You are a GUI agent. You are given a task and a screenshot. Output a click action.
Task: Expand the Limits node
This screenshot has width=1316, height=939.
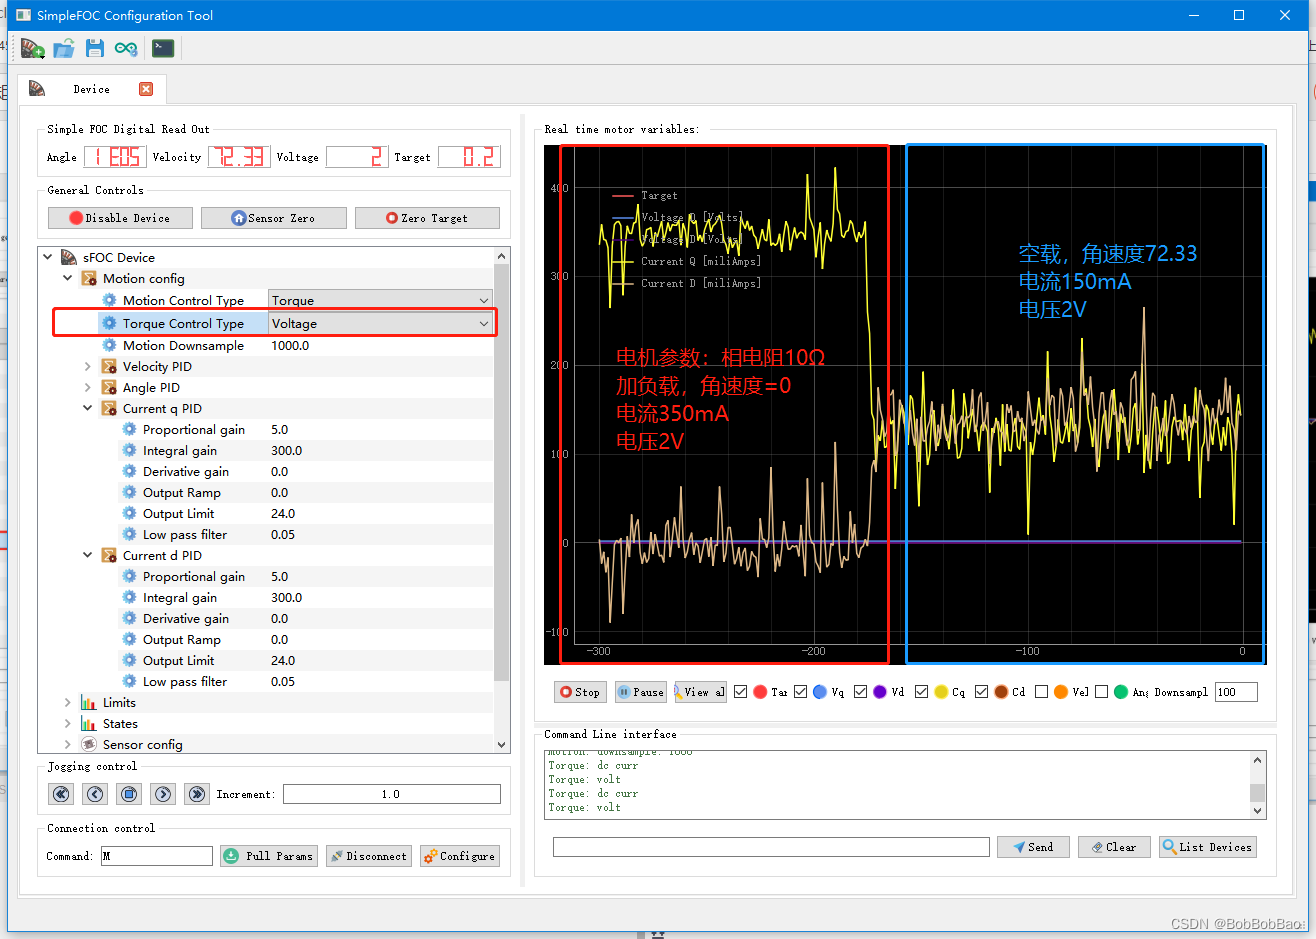68,702
